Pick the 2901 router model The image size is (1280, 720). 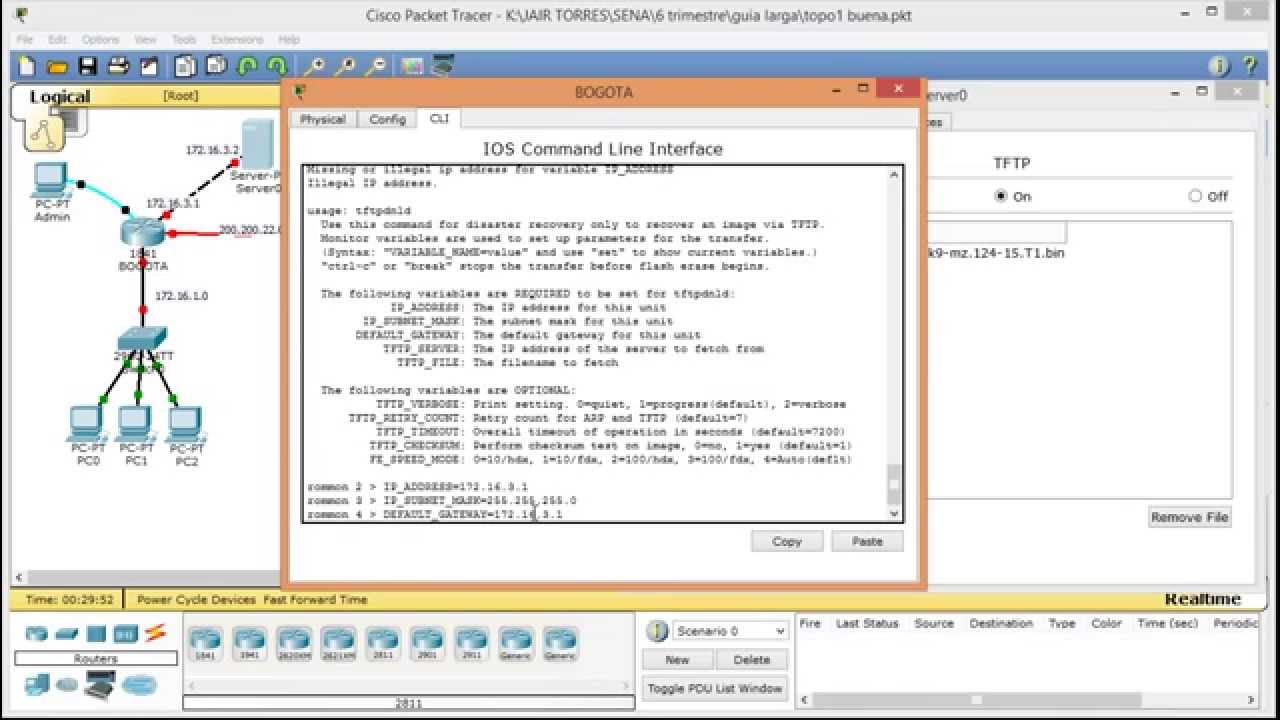pyautogui.click(x=427, y=643)
